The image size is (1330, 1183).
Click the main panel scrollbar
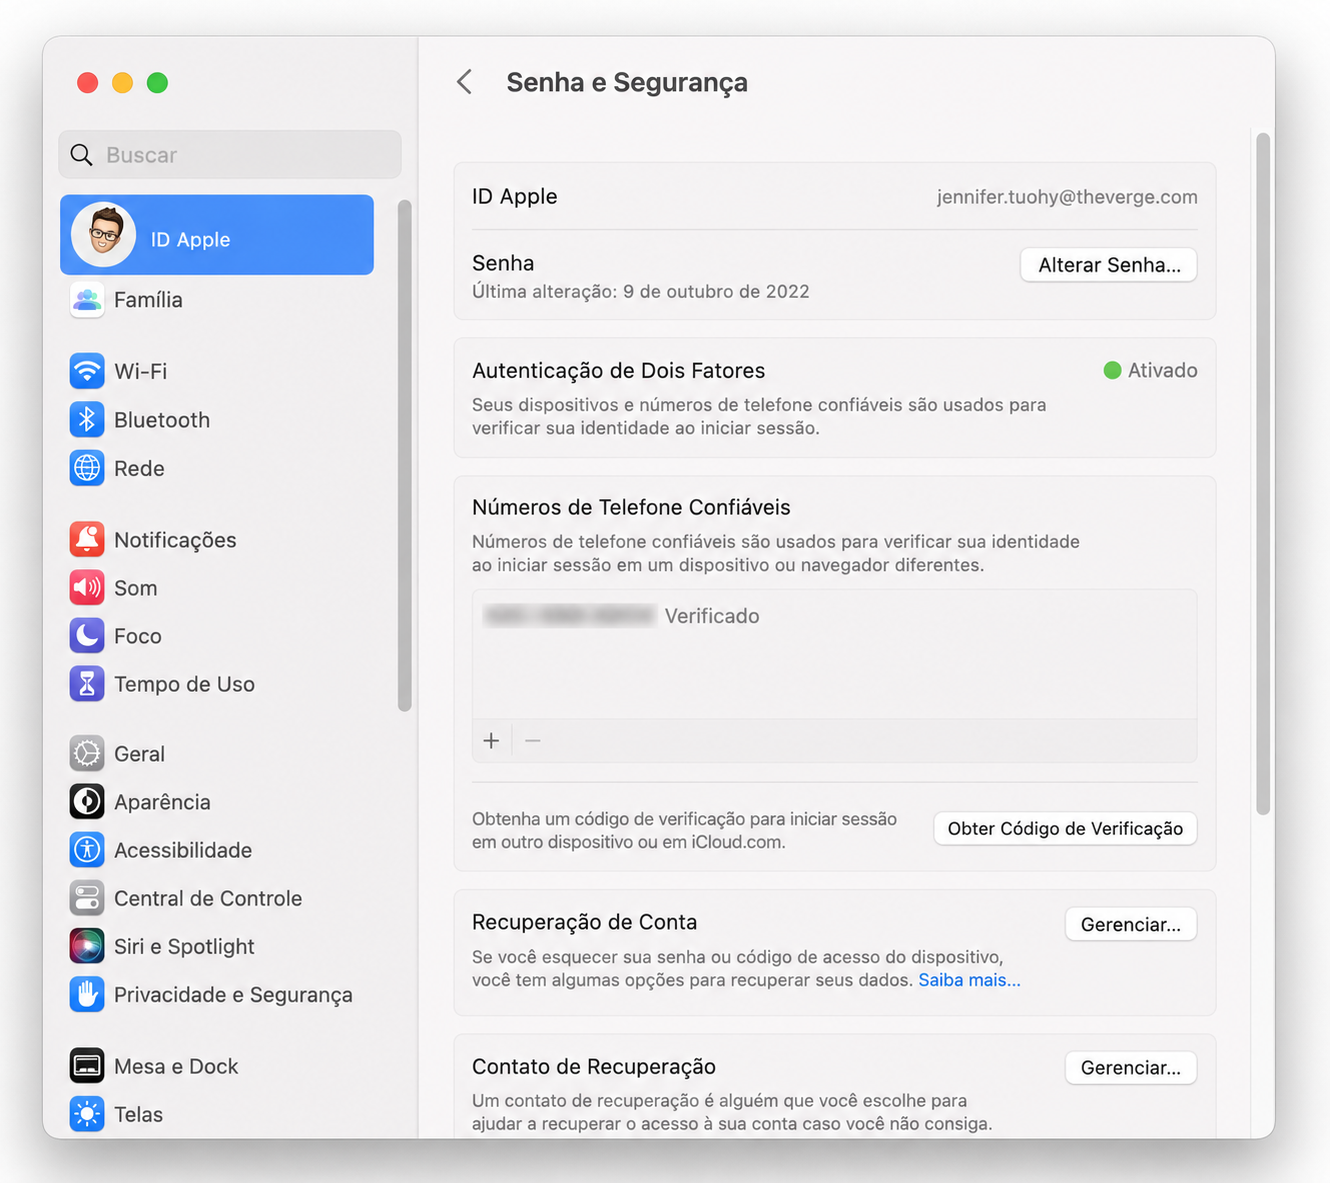[1263, 473]
